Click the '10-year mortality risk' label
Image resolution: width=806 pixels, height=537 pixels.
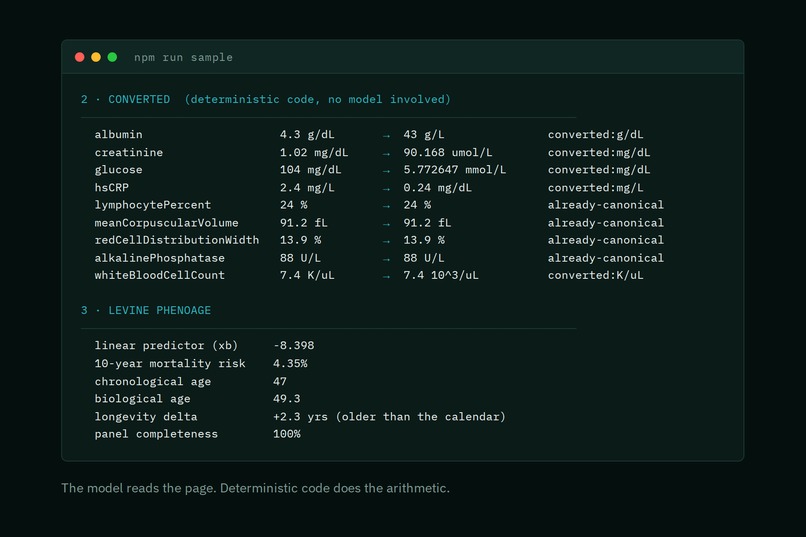coord(170,364)
